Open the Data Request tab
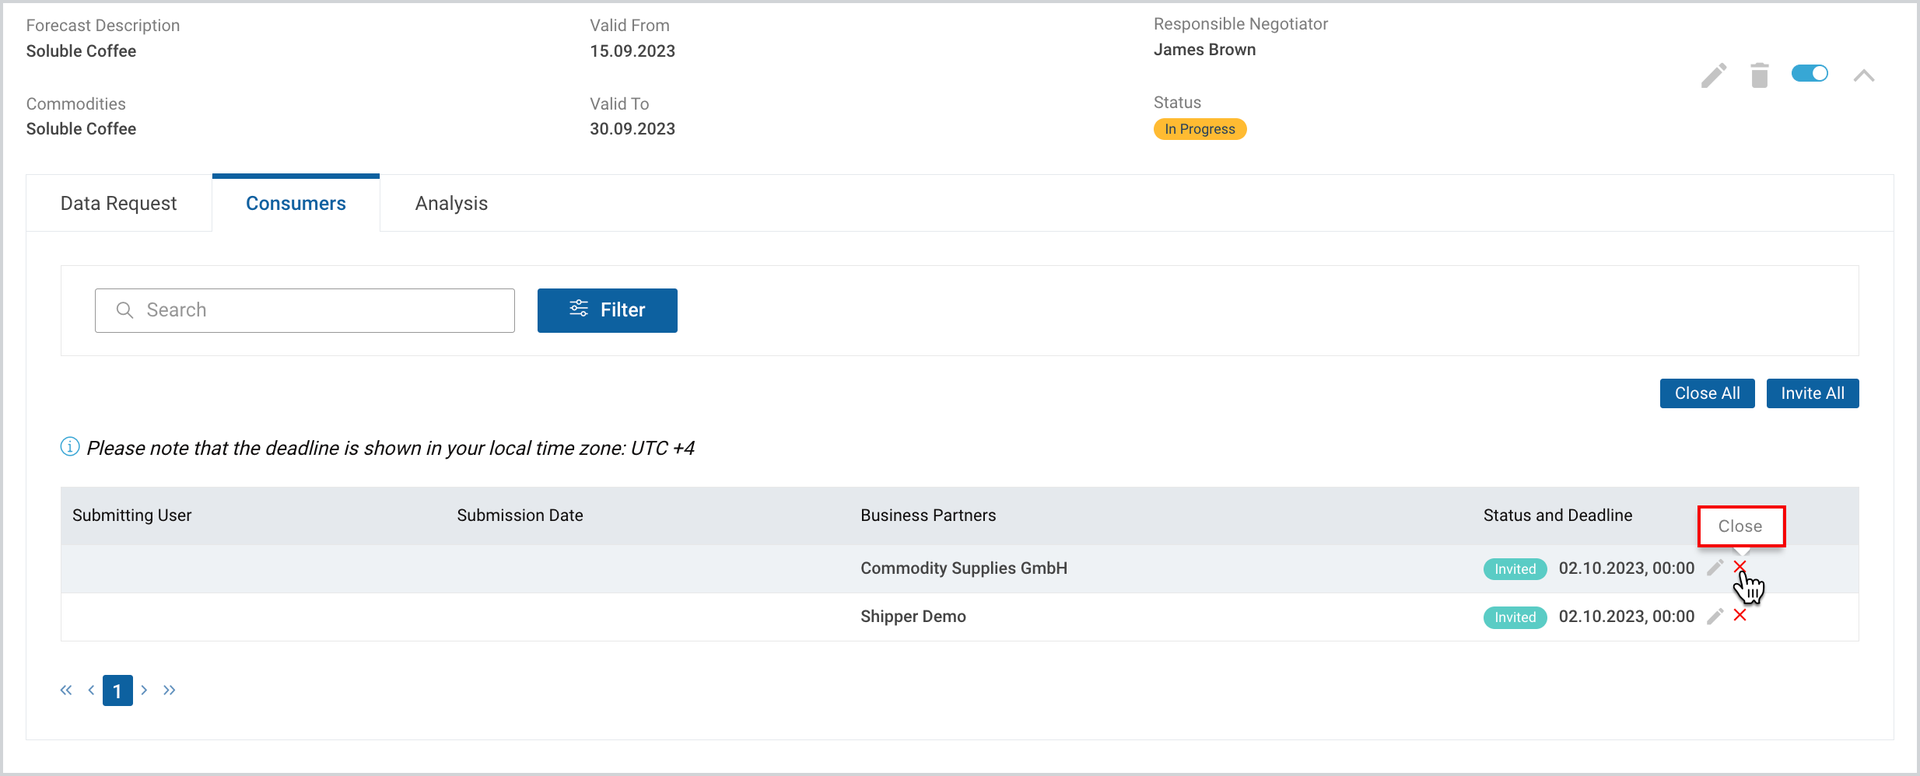Viewport: 1920px width, 776px height. click(x=119, y=203)
